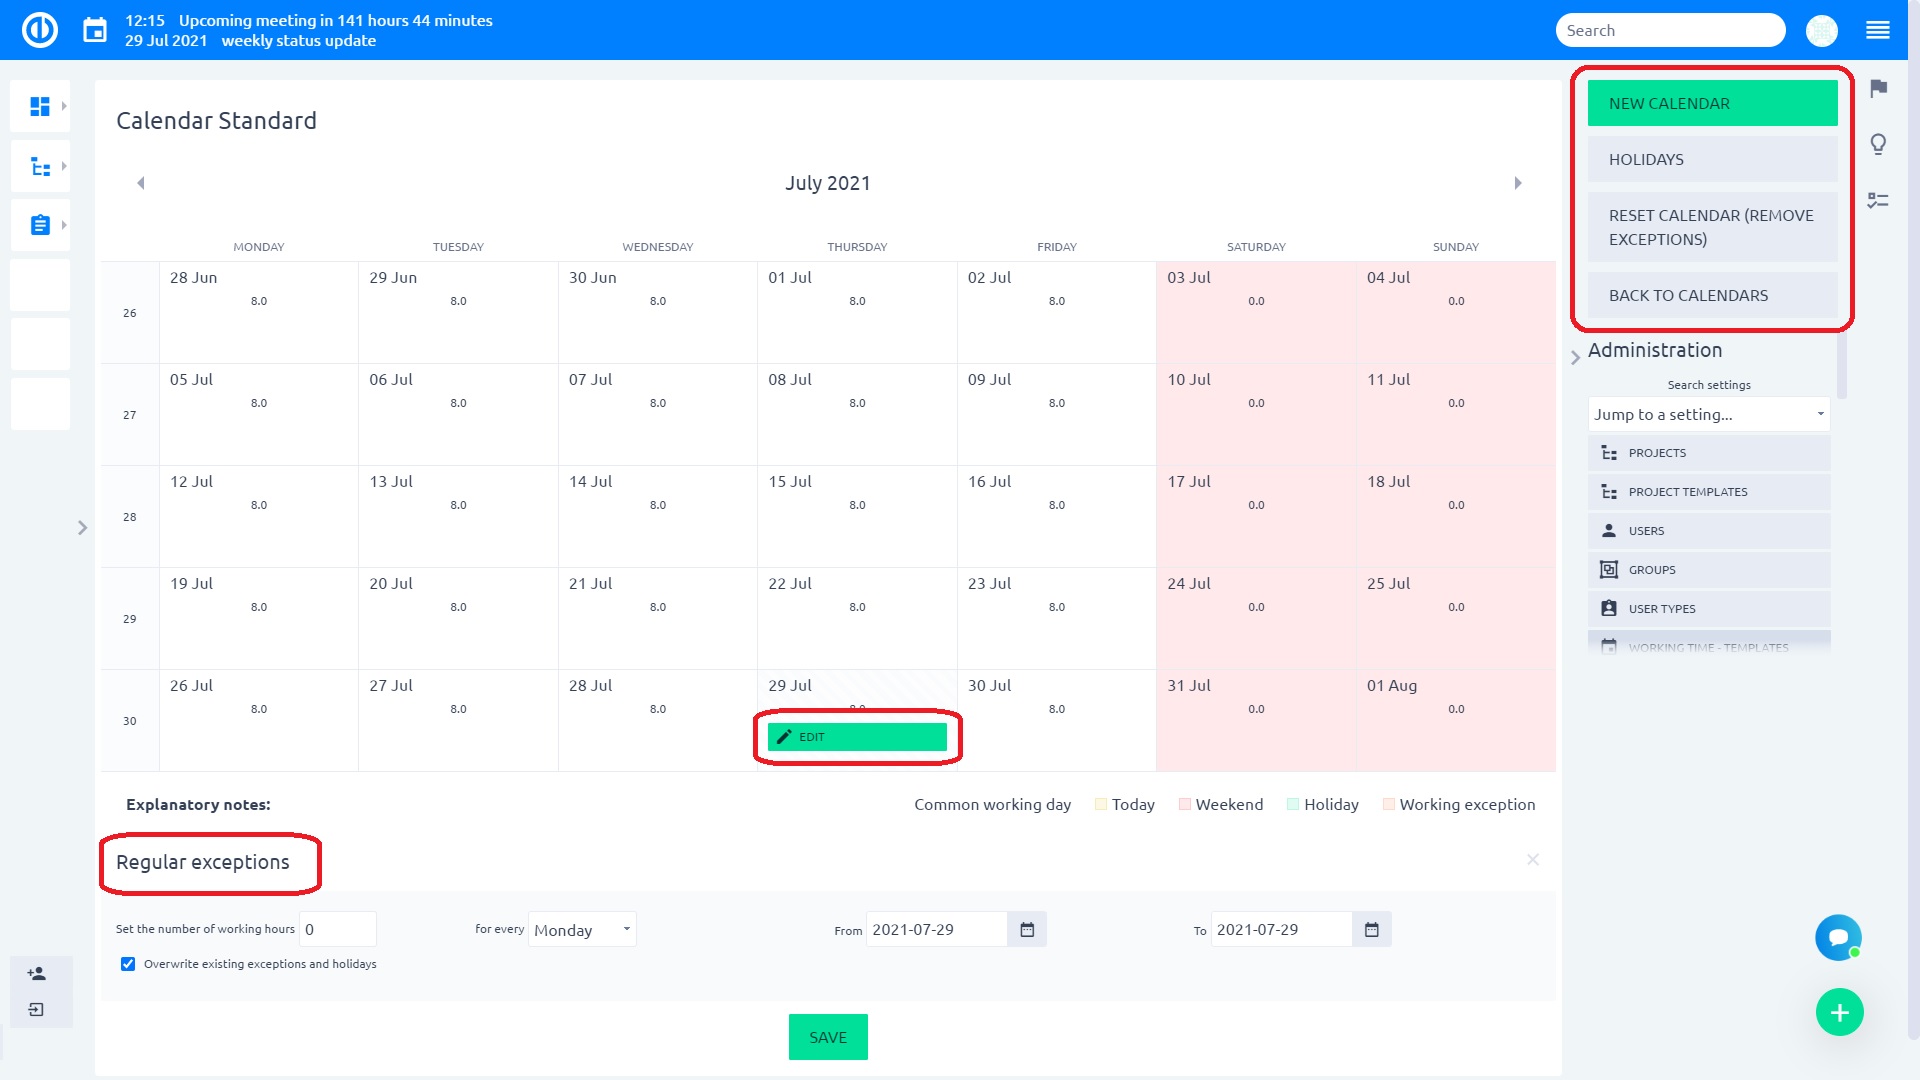Open the clipboard tasks sidebar icon

click(x=40, y=225)
